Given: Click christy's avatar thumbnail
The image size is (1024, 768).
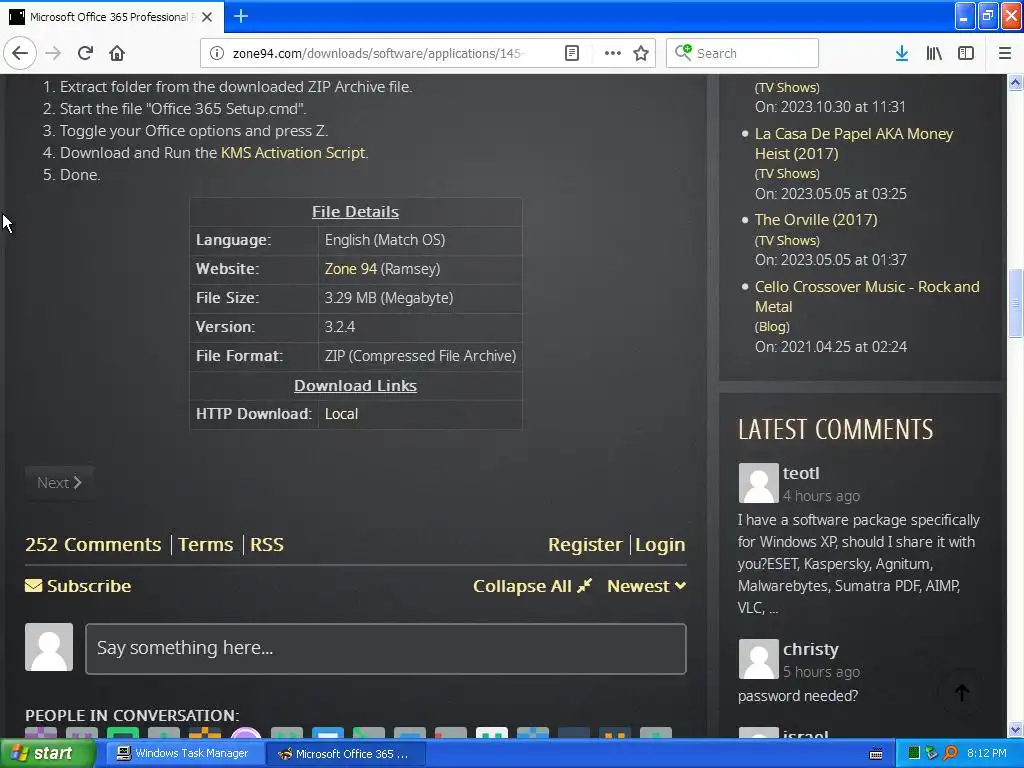Looking at the screenshot, I should click(x=758, y=659).
